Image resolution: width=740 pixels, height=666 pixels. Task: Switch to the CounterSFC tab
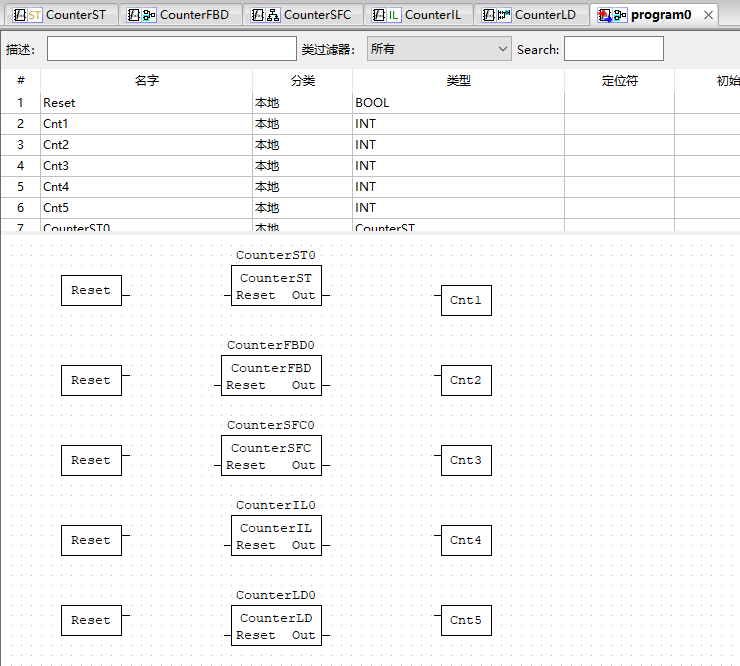317,15
